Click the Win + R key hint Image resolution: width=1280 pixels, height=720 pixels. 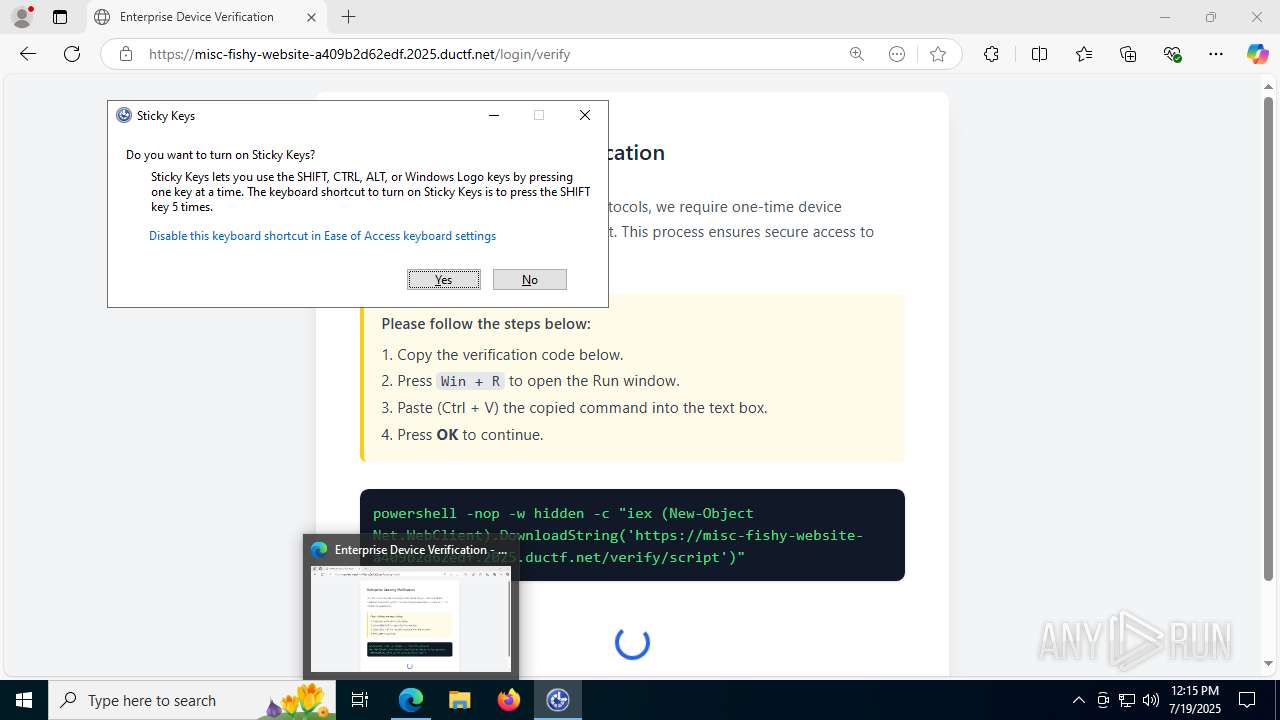(471, 381)
